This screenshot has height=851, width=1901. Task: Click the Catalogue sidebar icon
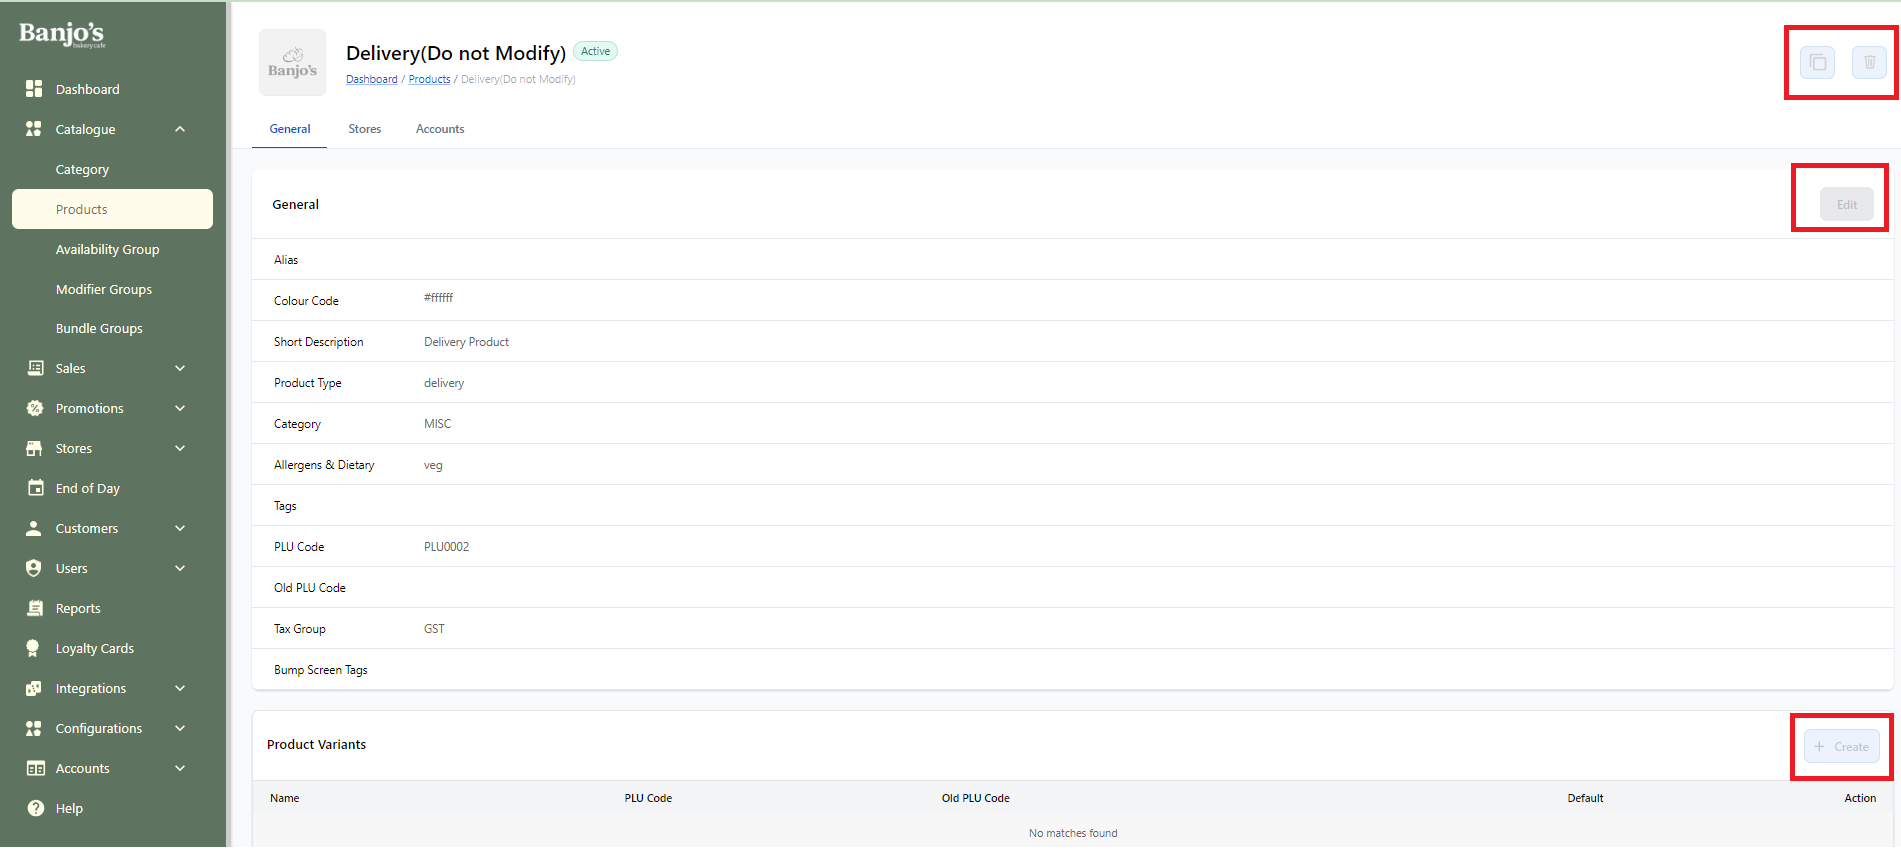point(34,129)
